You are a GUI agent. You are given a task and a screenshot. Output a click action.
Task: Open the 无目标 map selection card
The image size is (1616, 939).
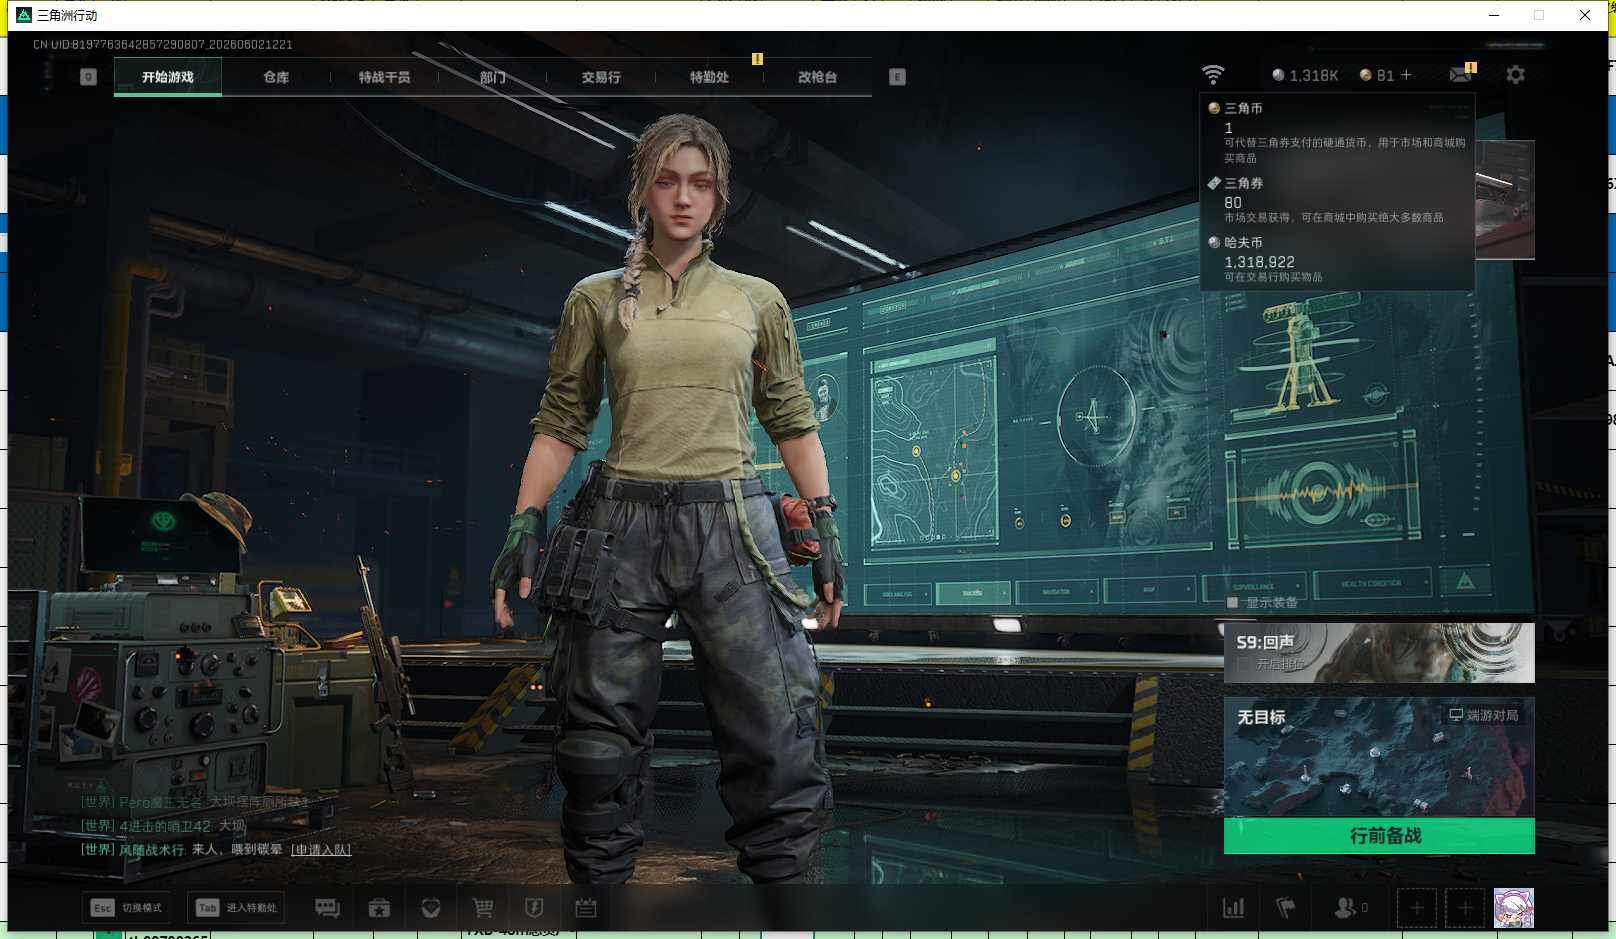(x=1379, y=757)
